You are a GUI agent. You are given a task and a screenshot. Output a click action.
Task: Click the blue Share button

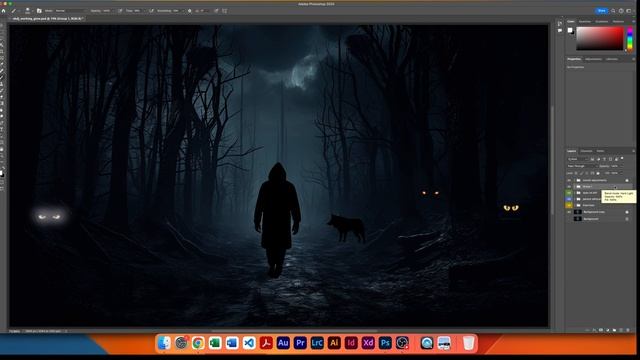tap(602, 11)
